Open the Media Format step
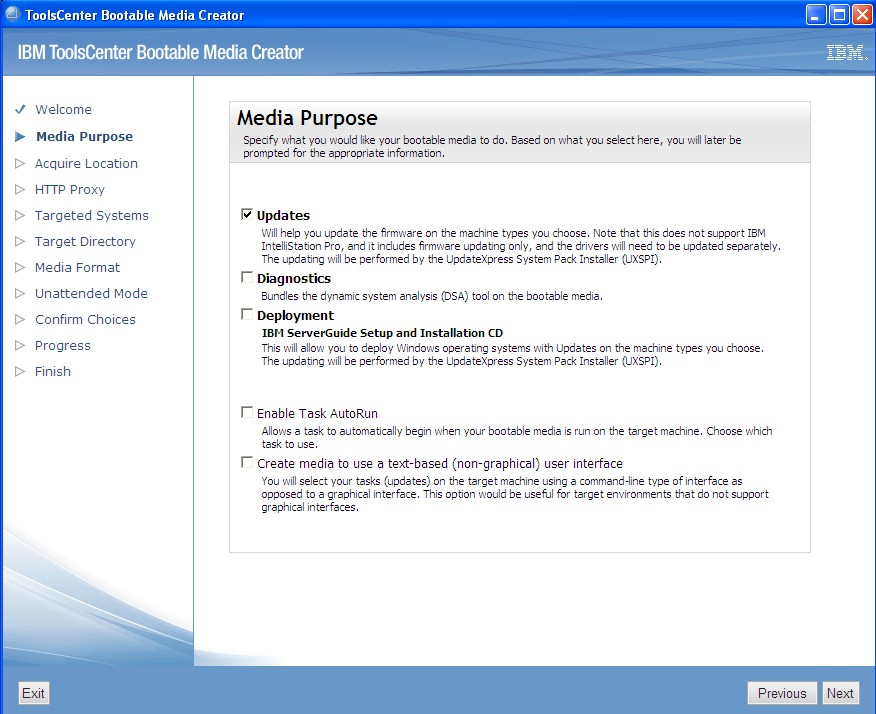This screenshot has width=876, height=714. pyautogui.click(x=77, y=267)
